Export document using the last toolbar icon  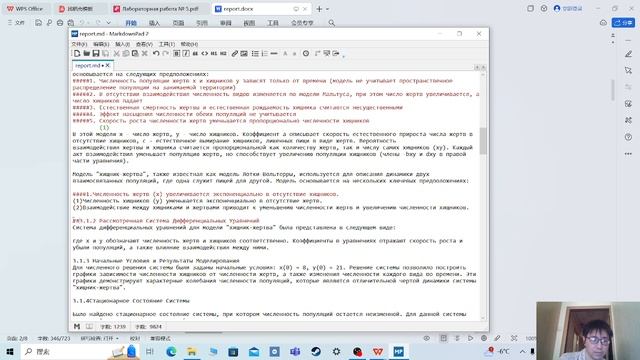tap(336, 53)
